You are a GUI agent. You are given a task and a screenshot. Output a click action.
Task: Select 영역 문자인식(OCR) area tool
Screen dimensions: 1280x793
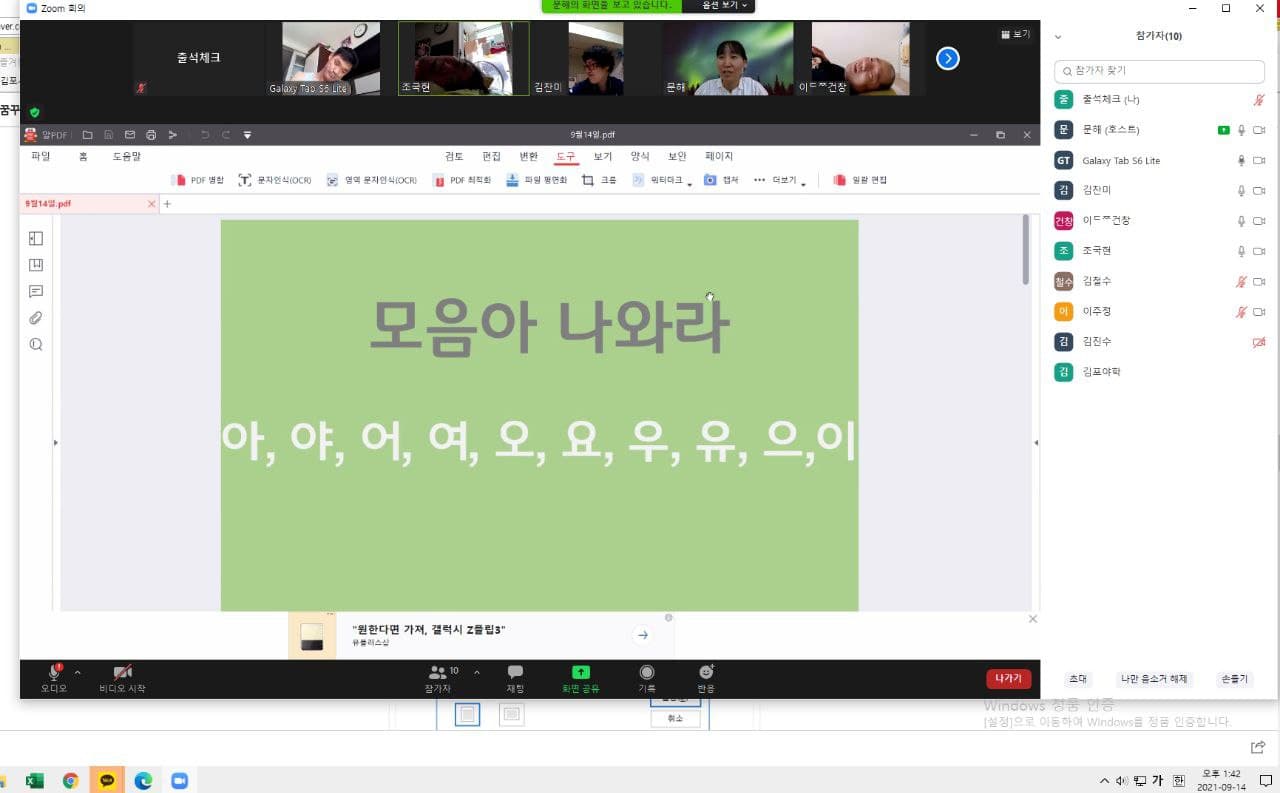coord(371,180)
